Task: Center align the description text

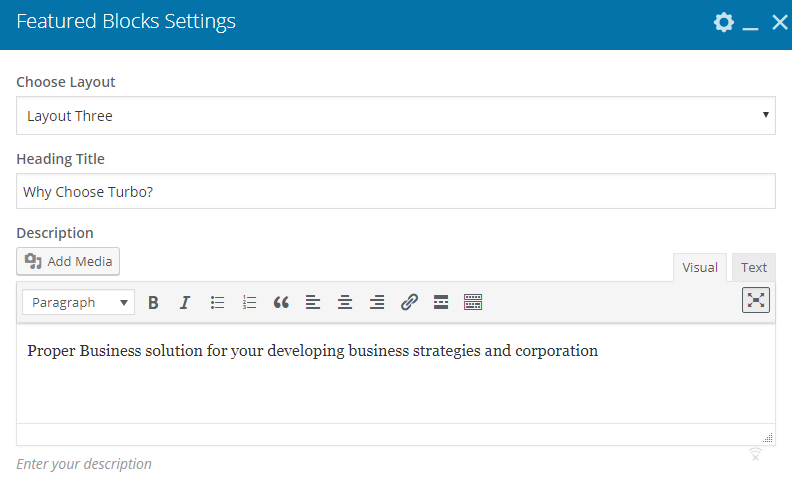Action: pos(345,302)
